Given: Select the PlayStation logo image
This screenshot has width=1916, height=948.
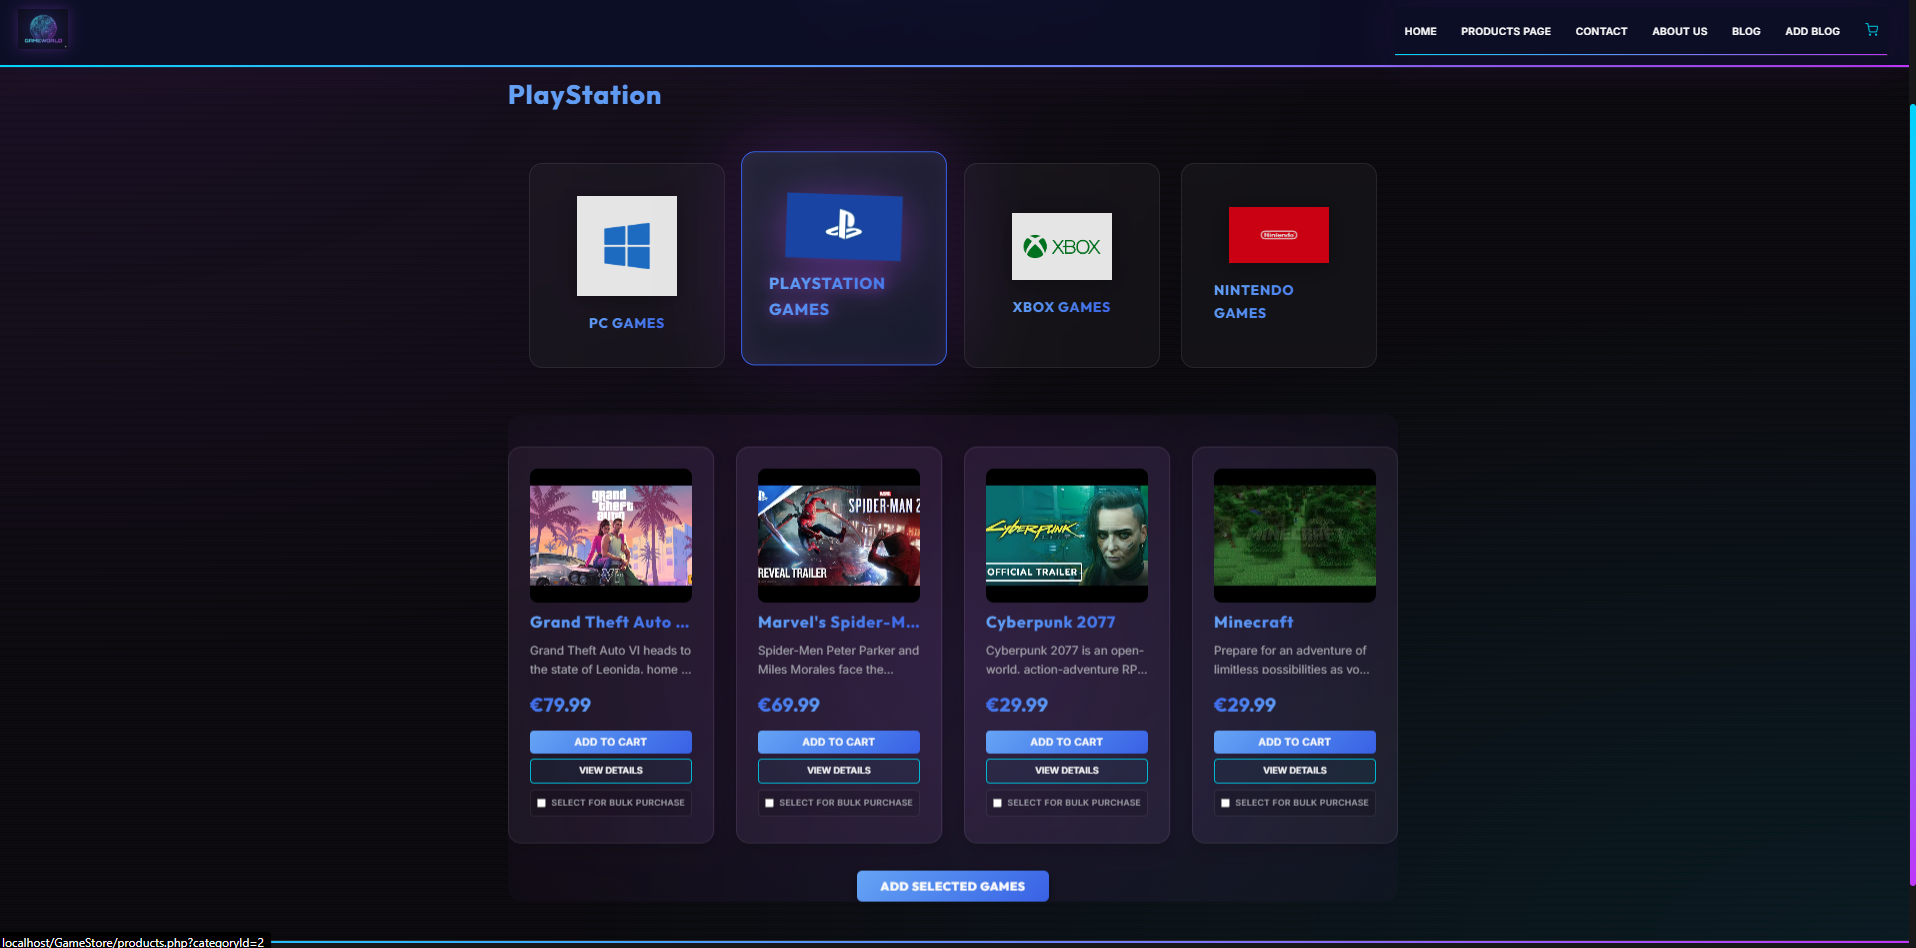Looking at the screenshot, I should [844, 226].
